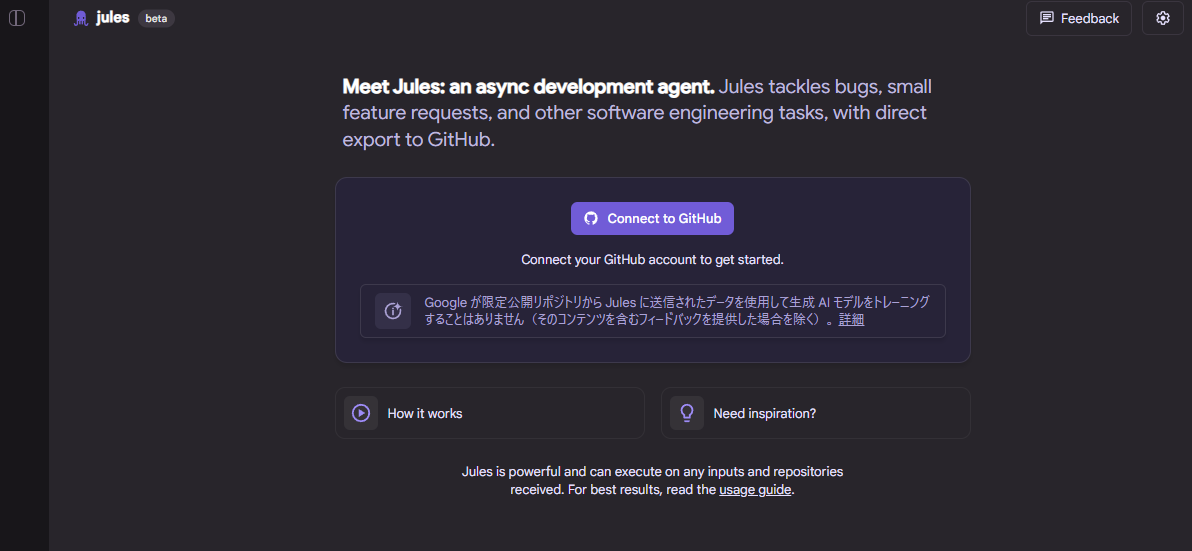Open the usage guide link
This screenshot has height=551, width=1192.
click(755, 490)
